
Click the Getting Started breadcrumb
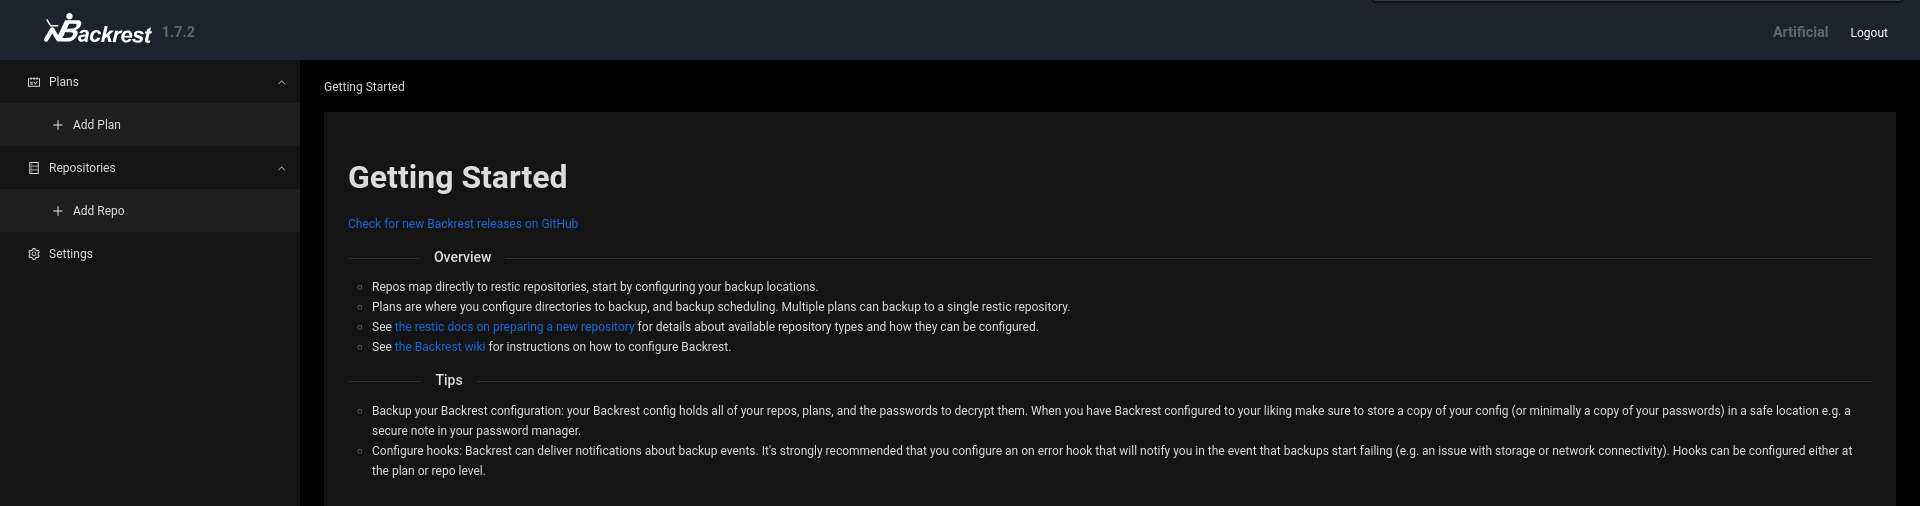click(x=364, y=87)
